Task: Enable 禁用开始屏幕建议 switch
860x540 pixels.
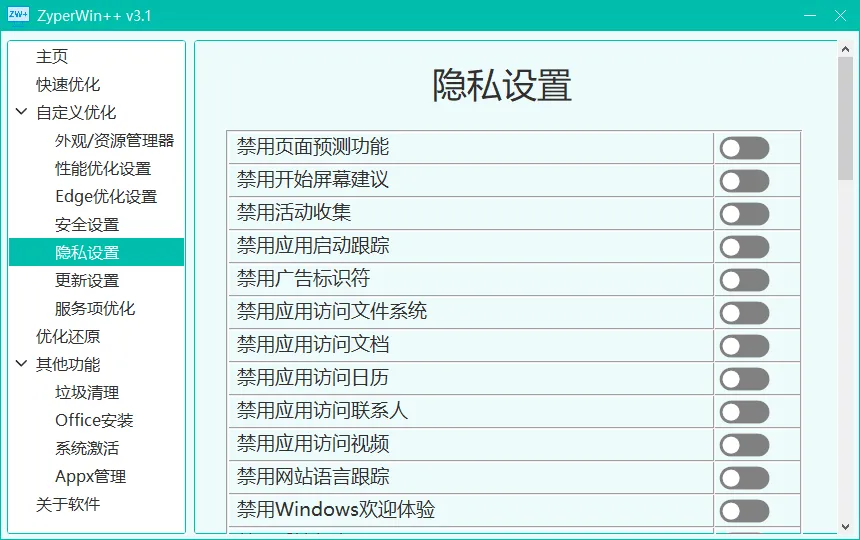Action: (744, 181)
